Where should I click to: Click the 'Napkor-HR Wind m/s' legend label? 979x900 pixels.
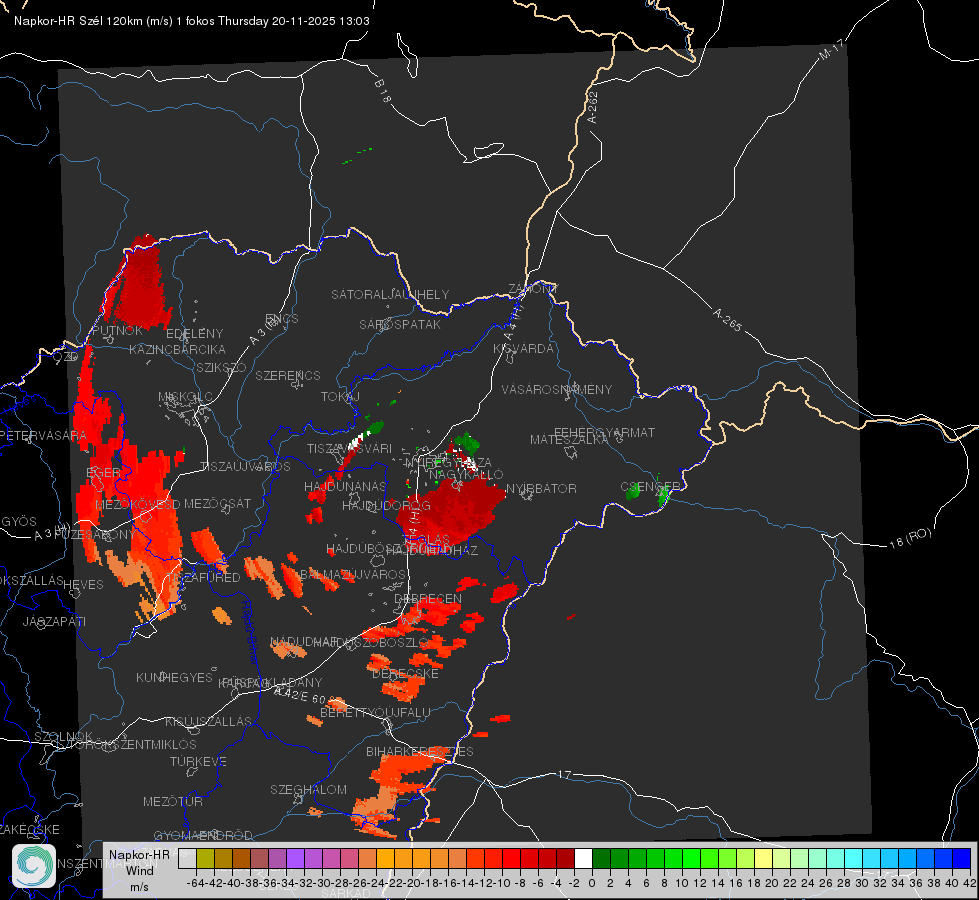pyautogui.click(x=139, y=870)
